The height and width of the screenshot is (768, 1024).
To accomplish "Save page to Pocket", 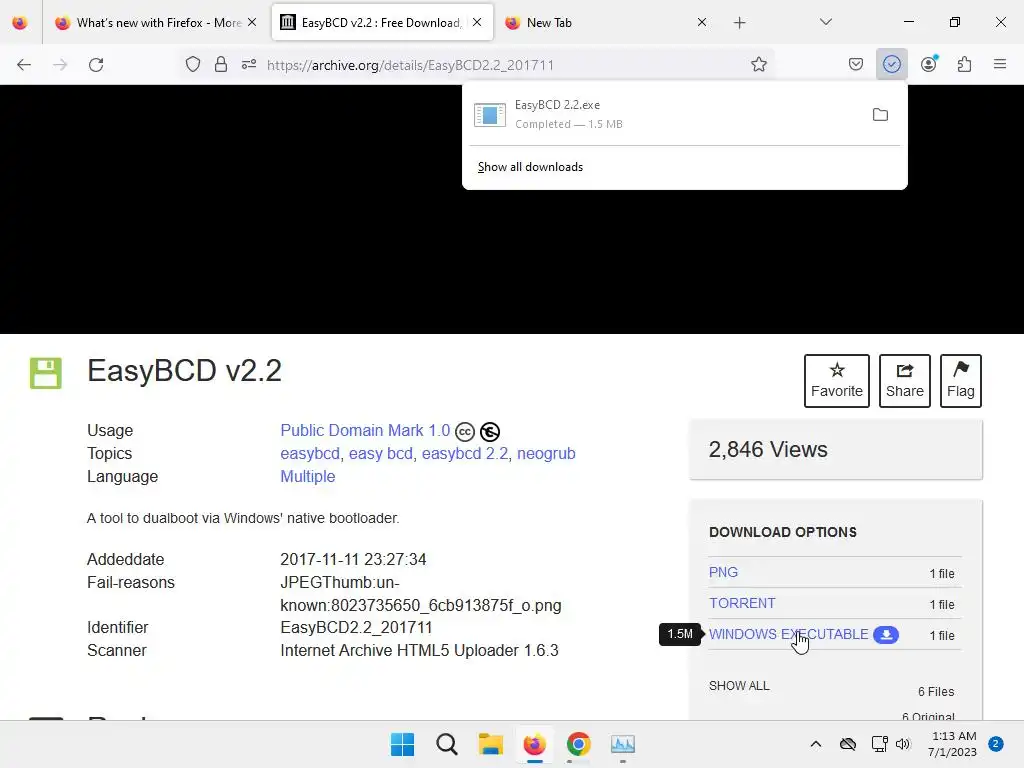I will coord(856,64).
